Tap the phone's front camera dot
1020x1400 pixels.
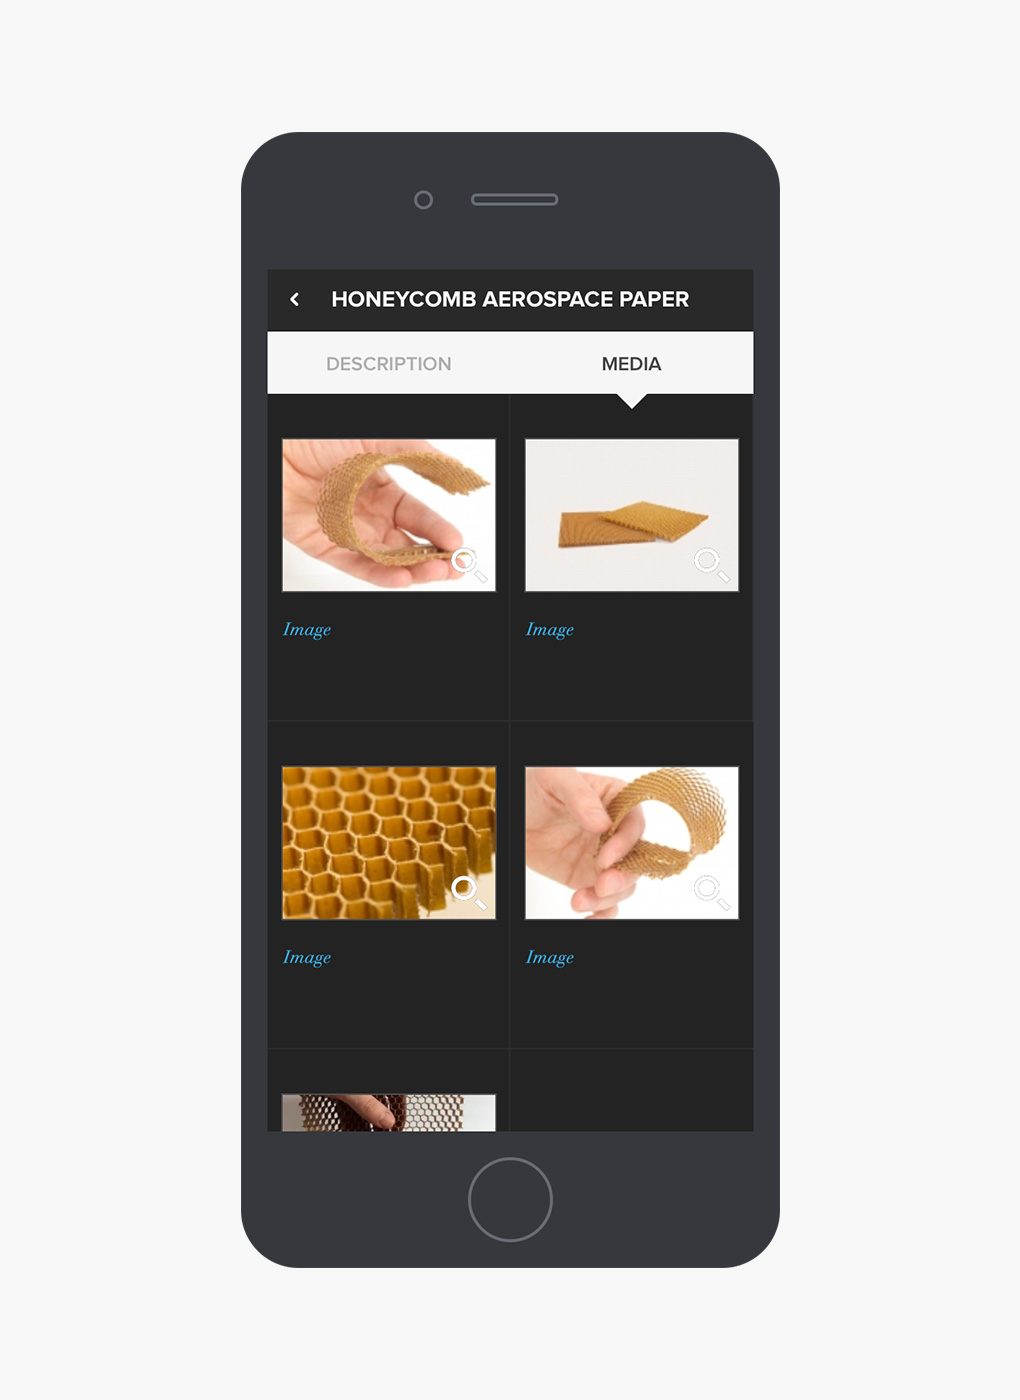tap(423, 200)
